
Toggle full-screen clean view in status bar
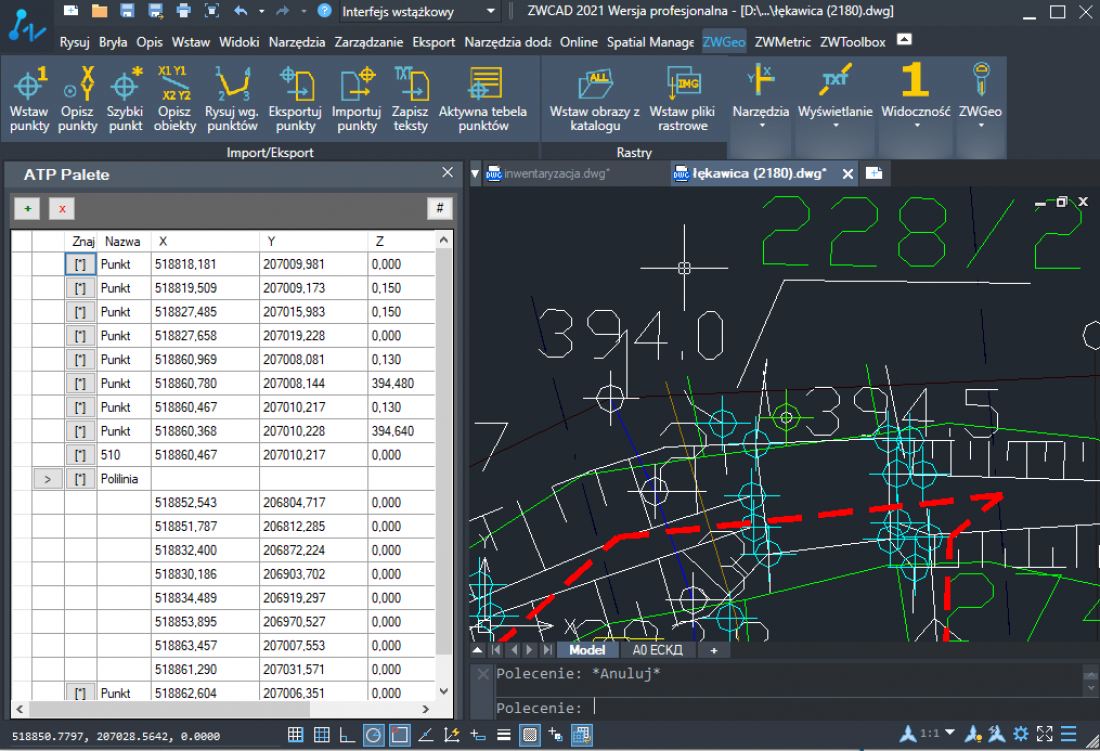[x=1045, y=733]
